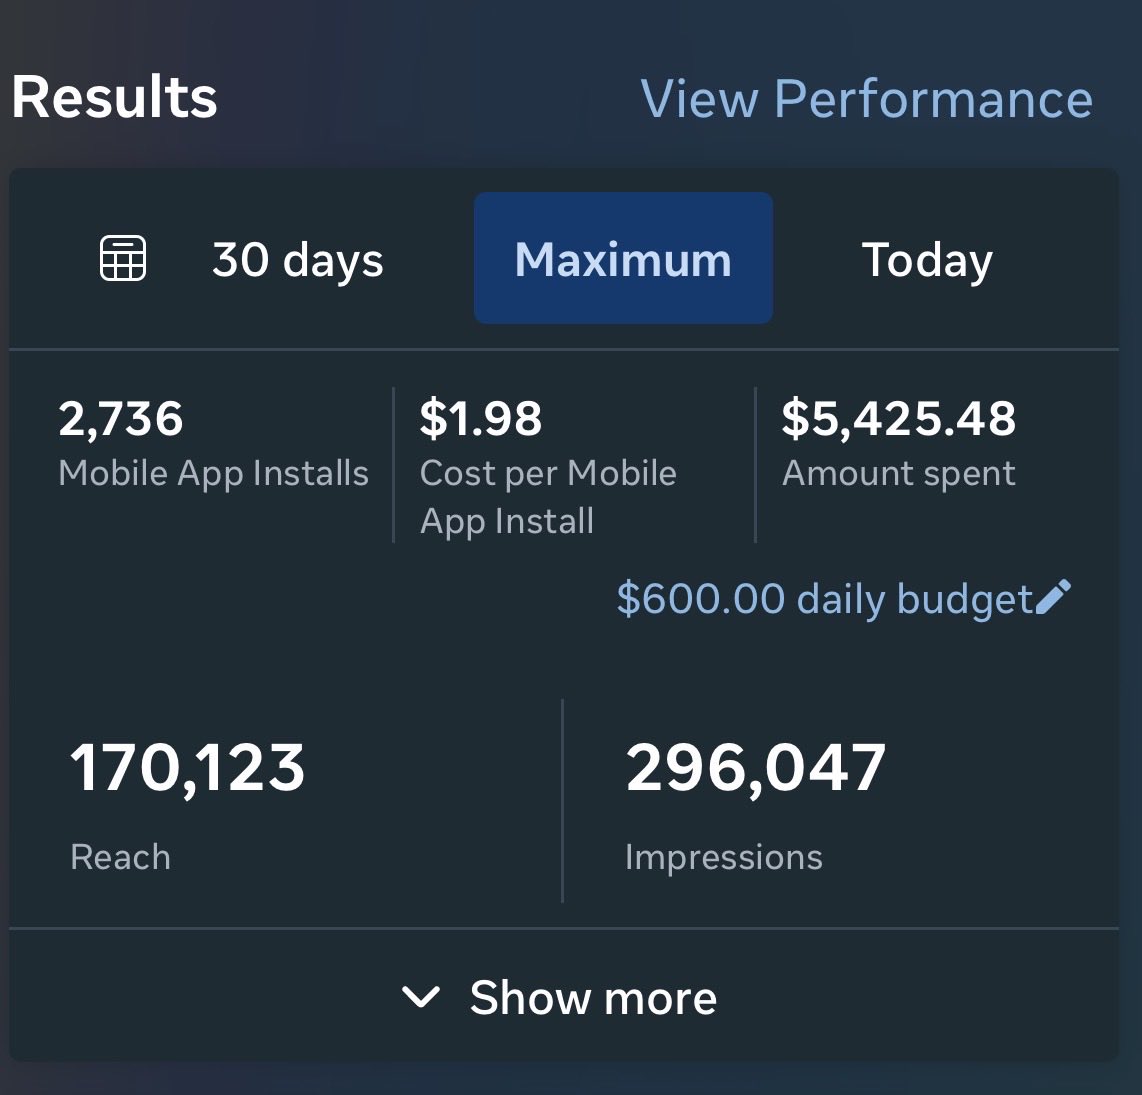Click the $600.00 daily budget link
The height and width of the screenshot is (1095, 1142).
824,599
